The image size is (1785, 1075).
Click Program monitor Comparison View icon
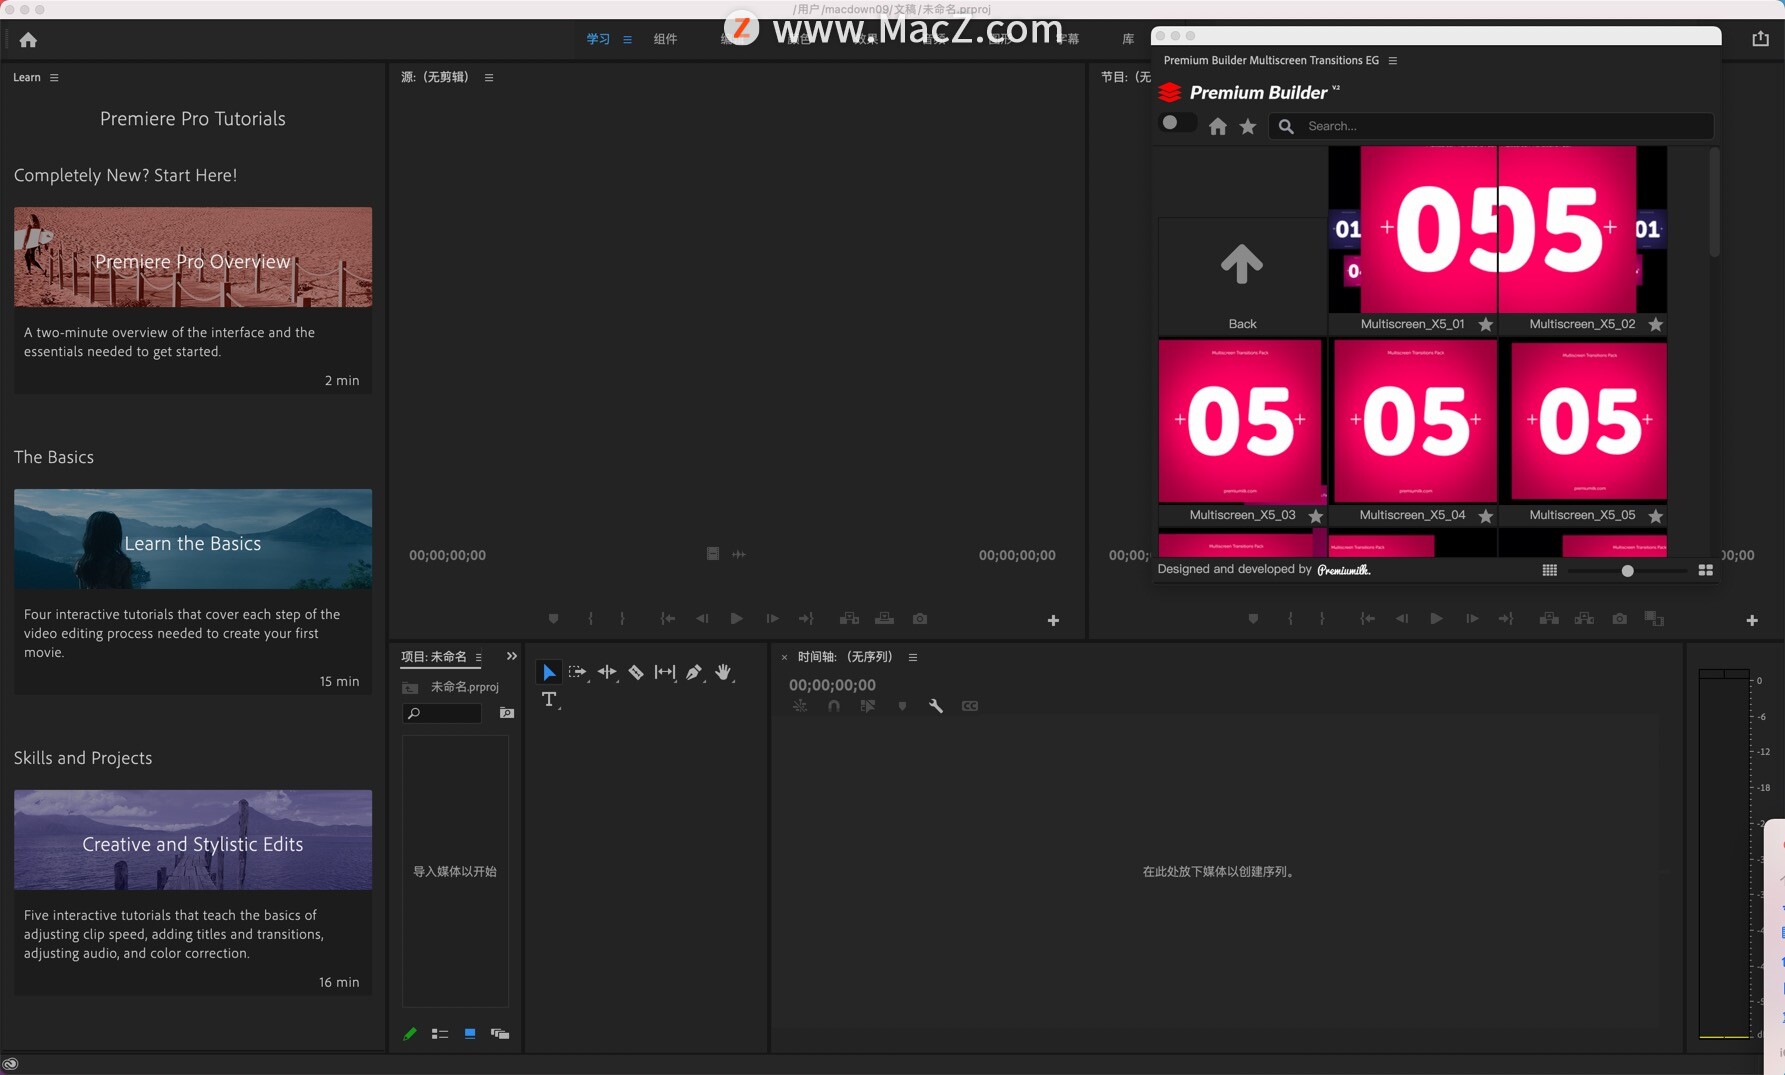pos(1655,619)
